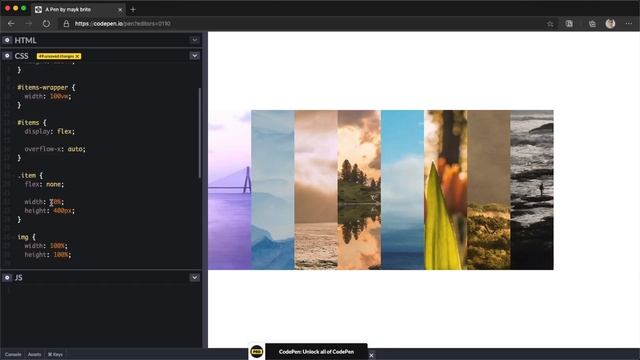Image resolution: width=640 pixels, height=360 pixels.
Task: Show keyboard shortcuts with Keys button
Action: [x=55, y=354]
